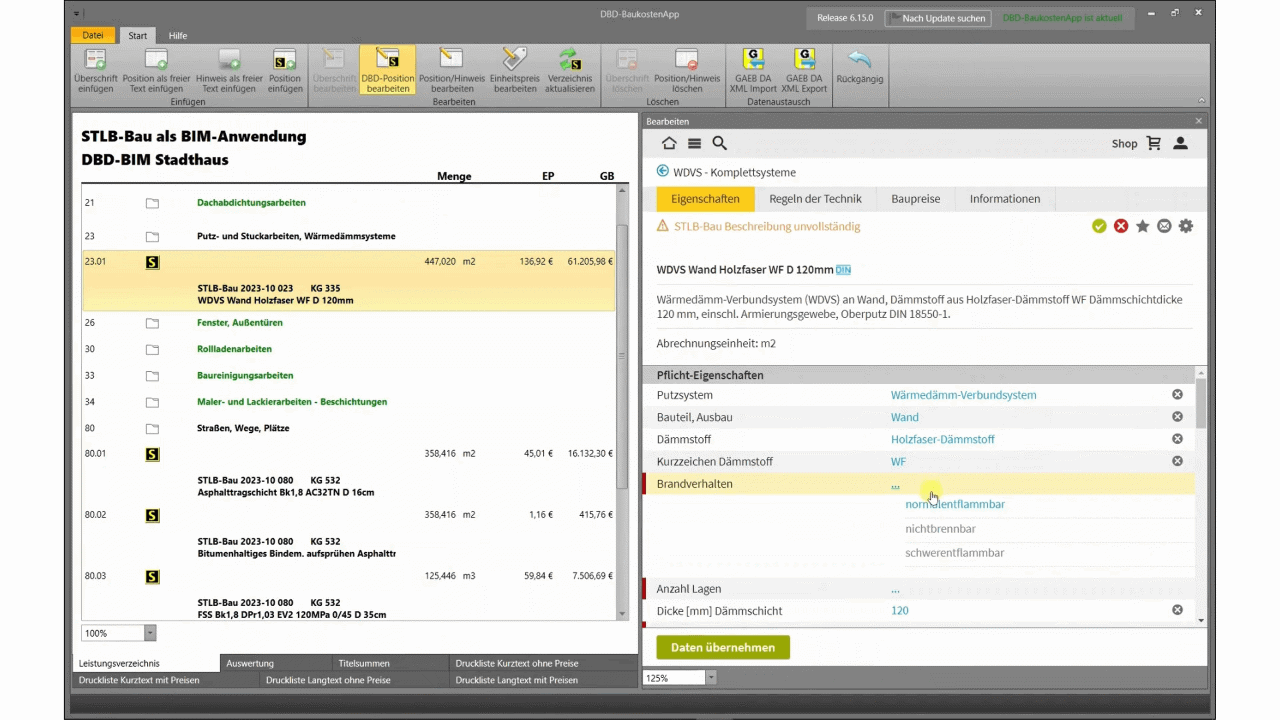Click the envelope mail icon
This screenshot has width=1280, height=720.
(x=1164, y=227)
